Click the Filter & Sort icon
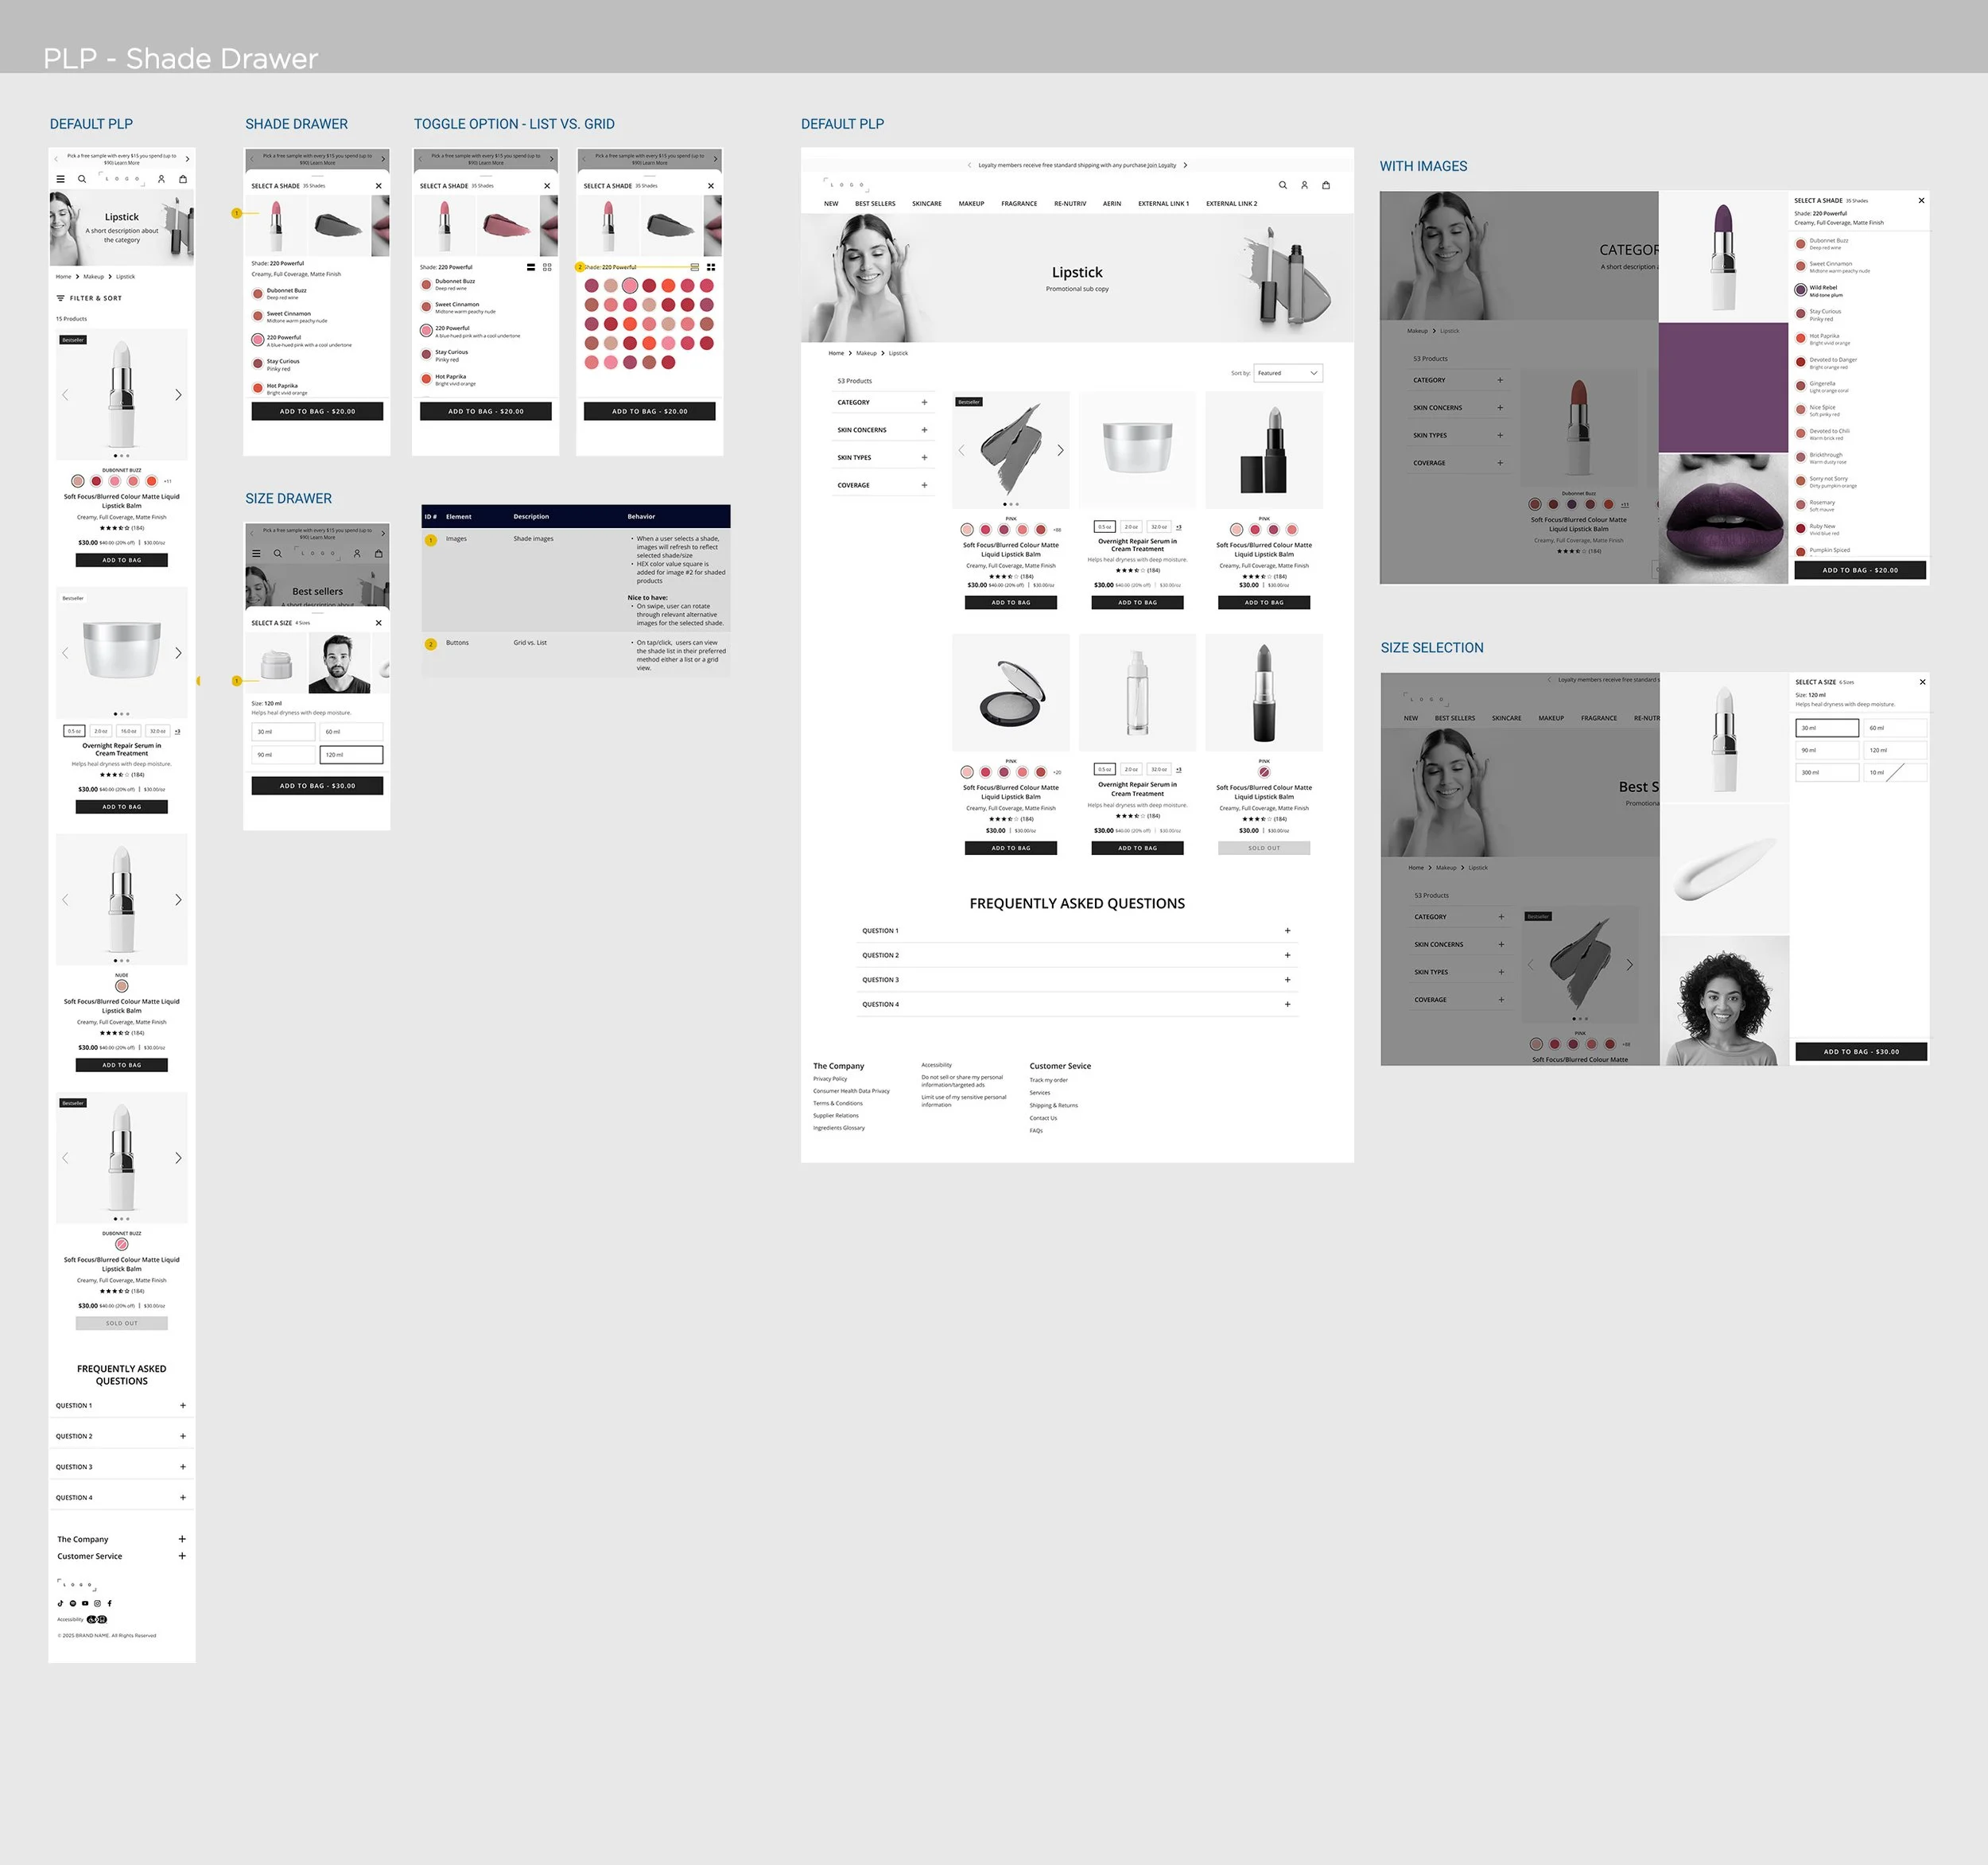This screenshot has height=1865, width=1988. coord(60,298)
